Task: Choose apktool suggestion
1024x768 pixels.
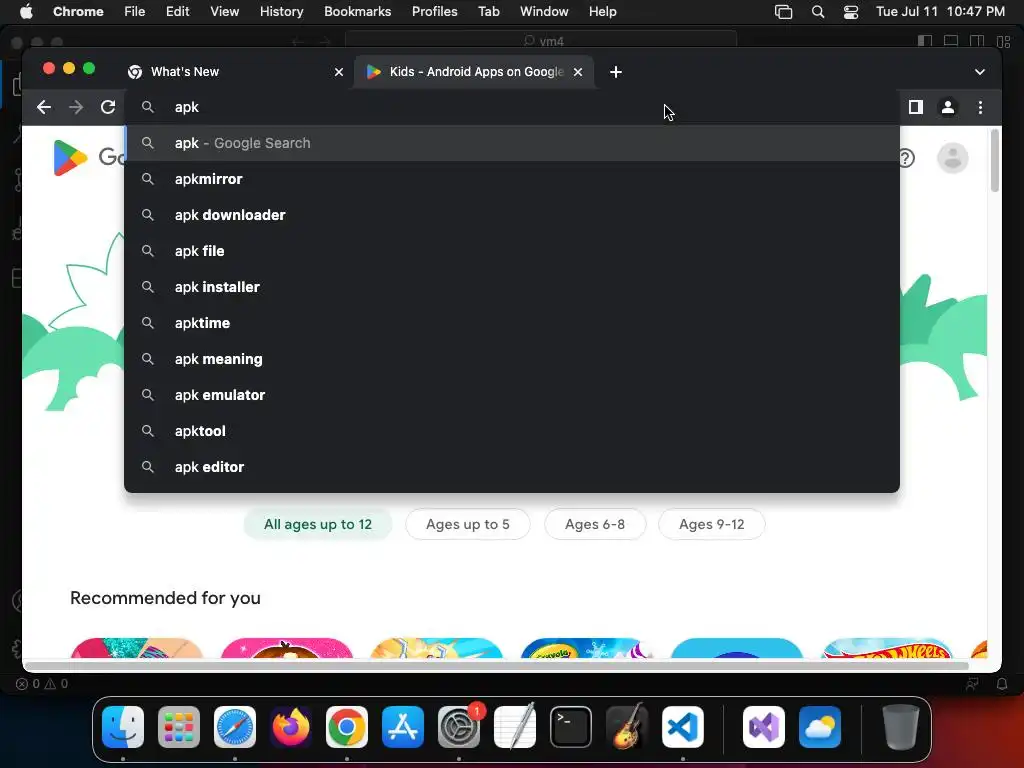Action: [512, 431]
